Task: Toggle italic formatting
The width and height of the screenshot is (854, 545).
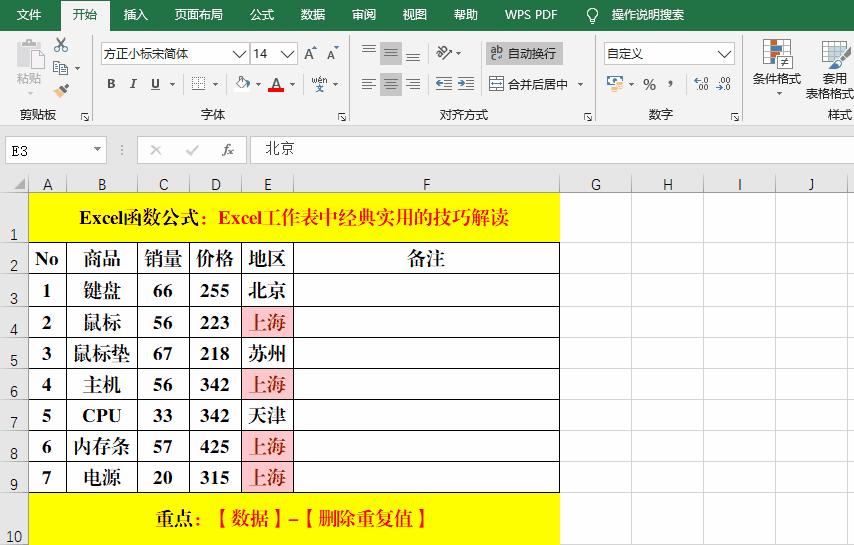Action: (x=133, y=84)
